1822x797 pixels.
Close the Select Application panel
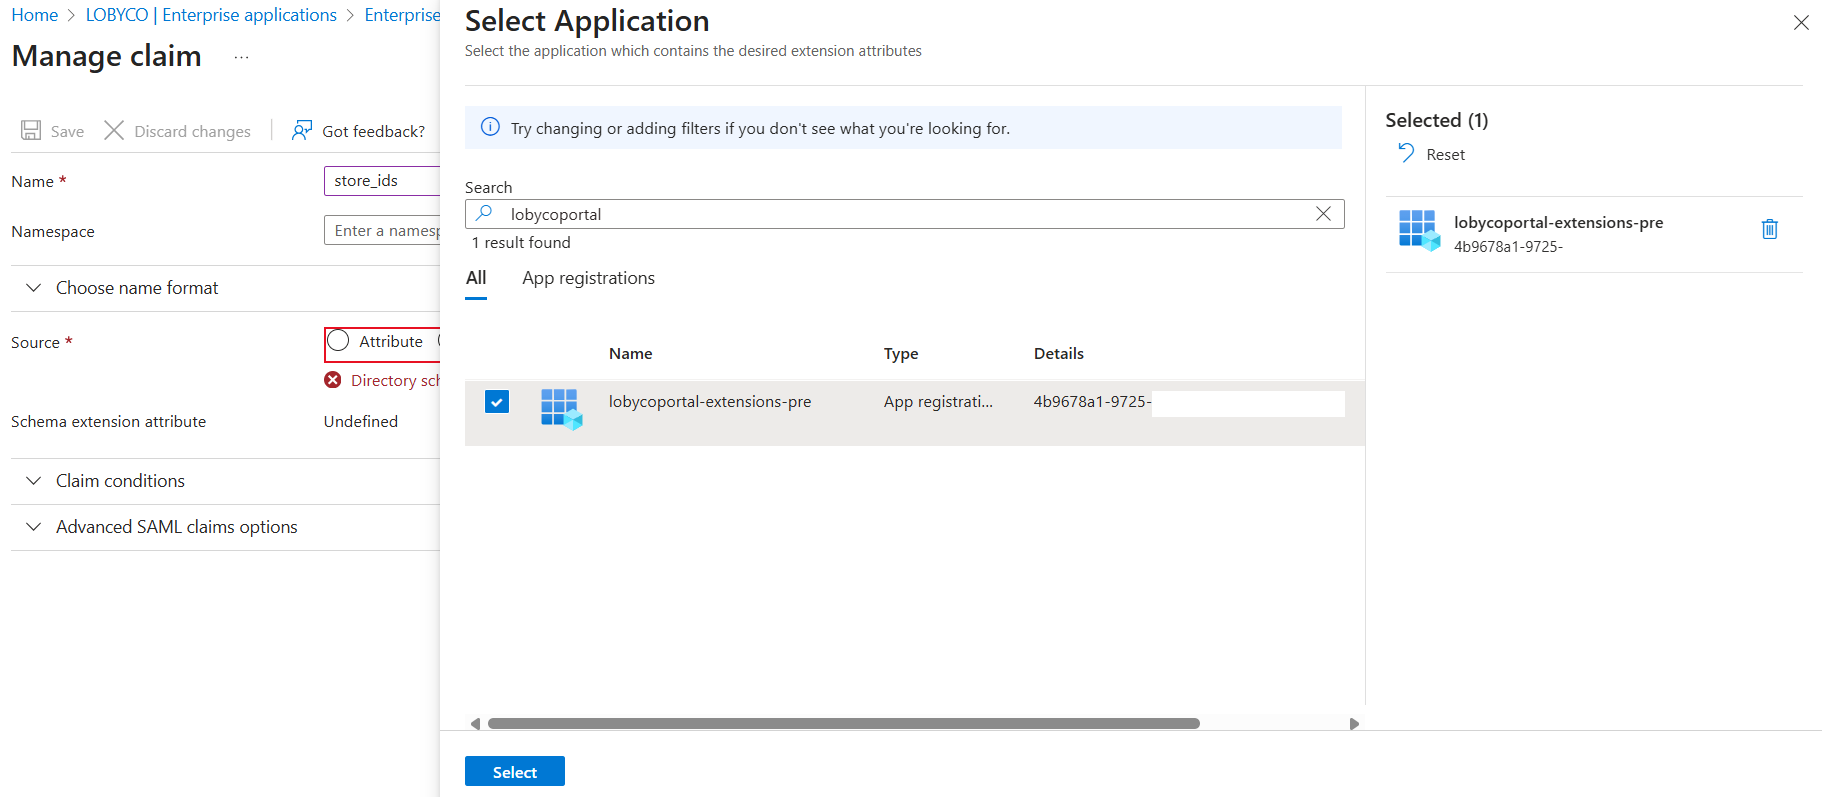click(x=1801, y=22)
